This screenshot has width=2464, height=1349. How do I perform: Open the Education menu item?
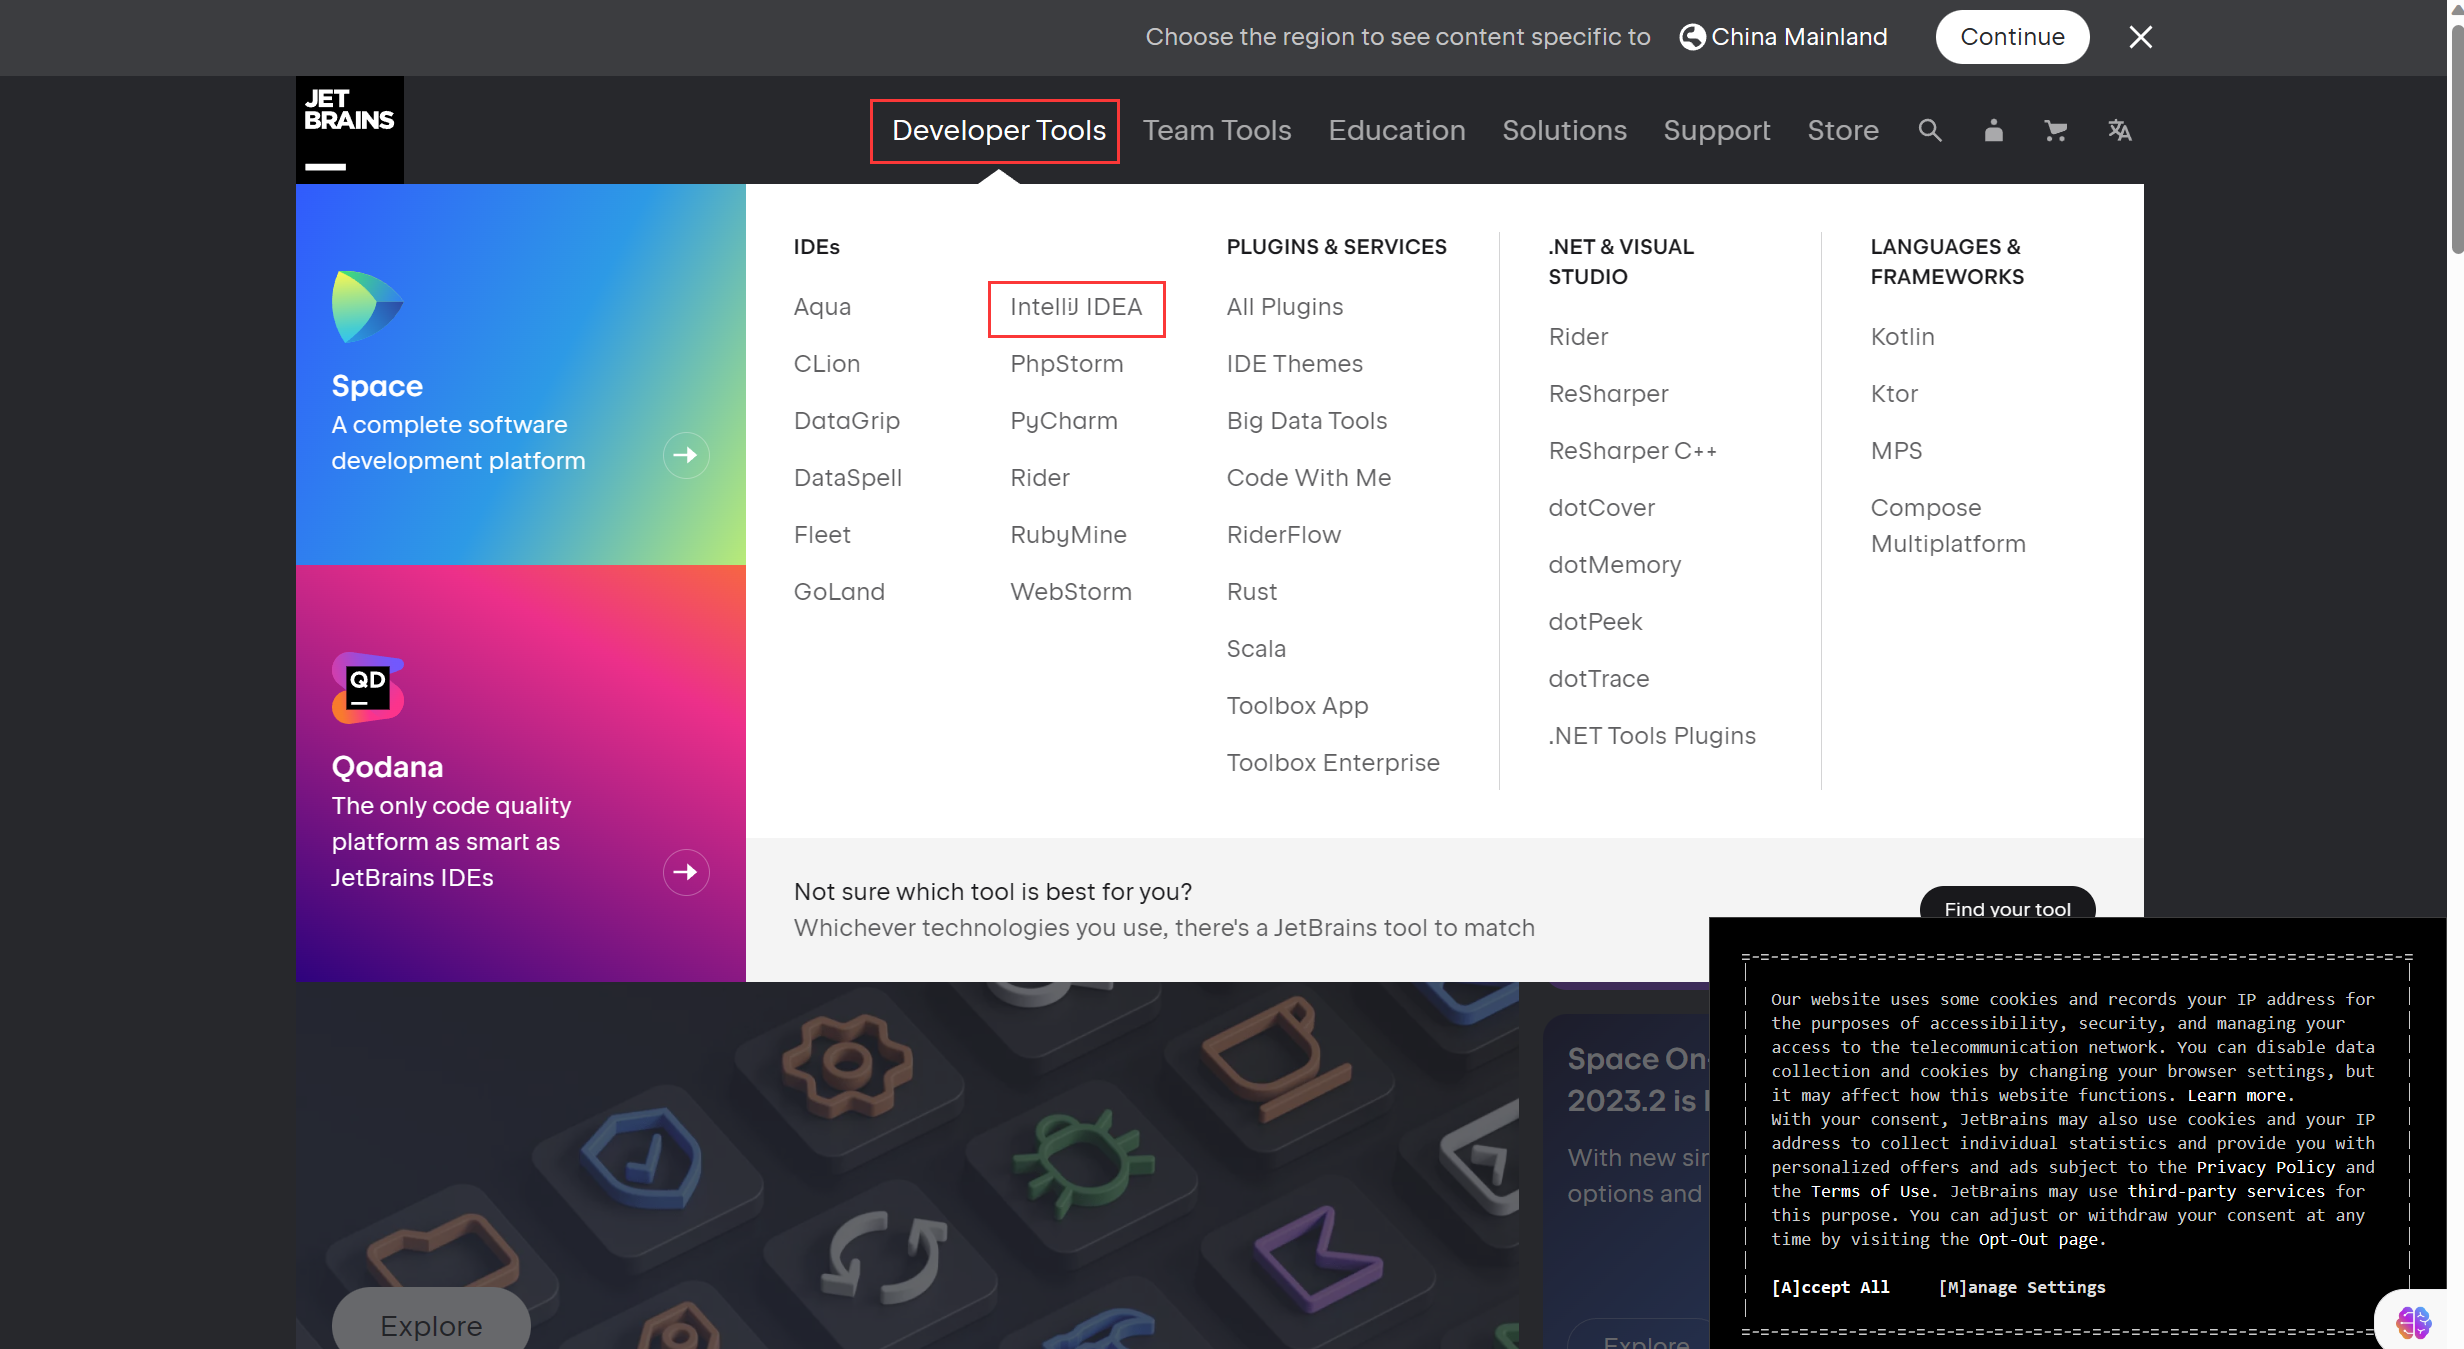click(x=1396, y=130)
